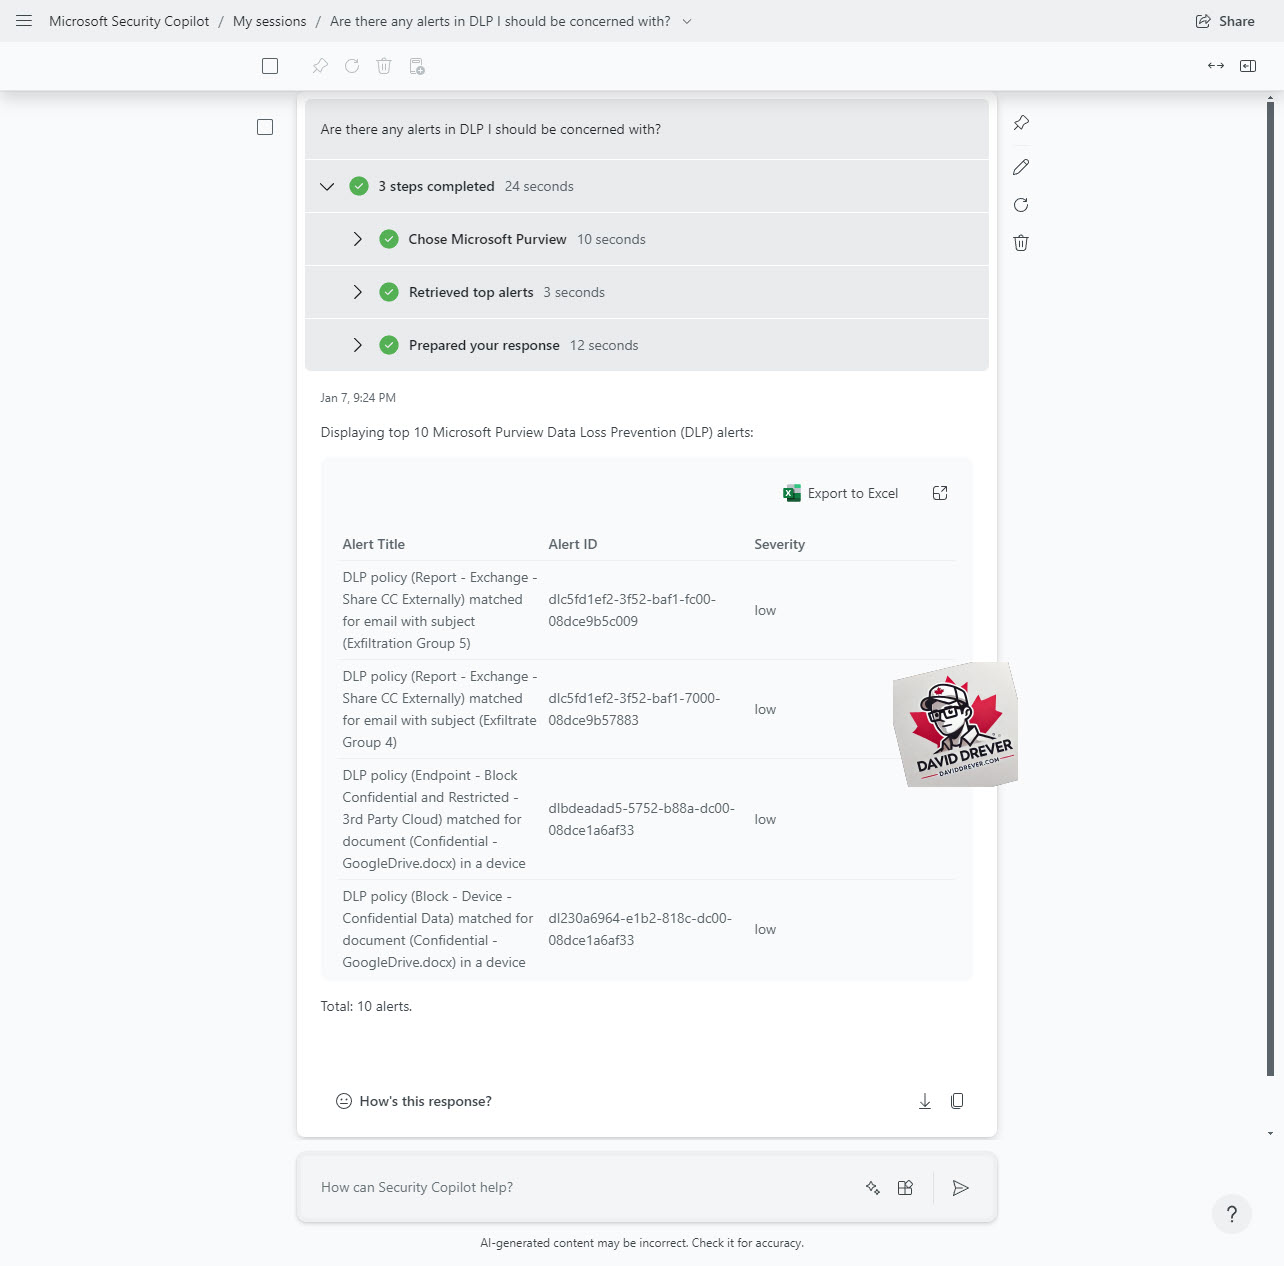The width and height of the screenshot is (1284, 1266).
Task: Pin this response to the pin board
Action: point(1021,123)
